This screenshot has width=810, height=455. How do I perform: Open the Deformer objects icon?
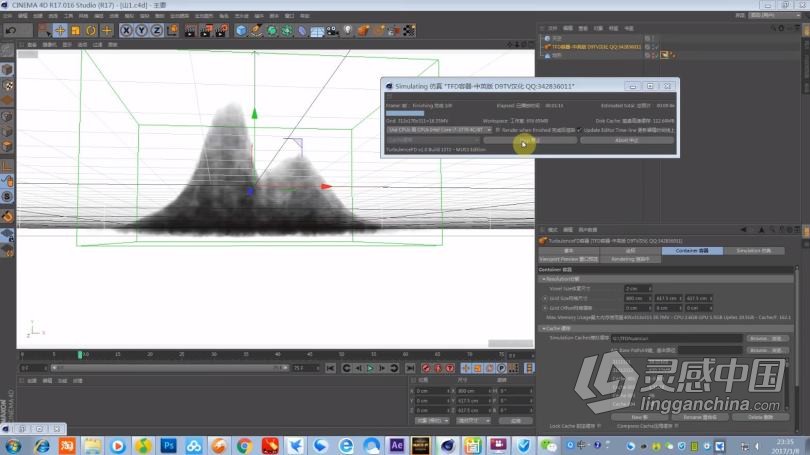click(302, 30)
